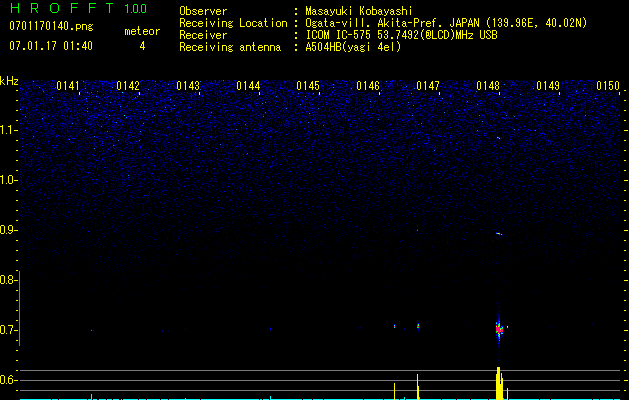Image resolution: width=629 pixels, height=400 pixels.
Task: Click the 0.7 frequency axis label
Action: pos(9,330)
